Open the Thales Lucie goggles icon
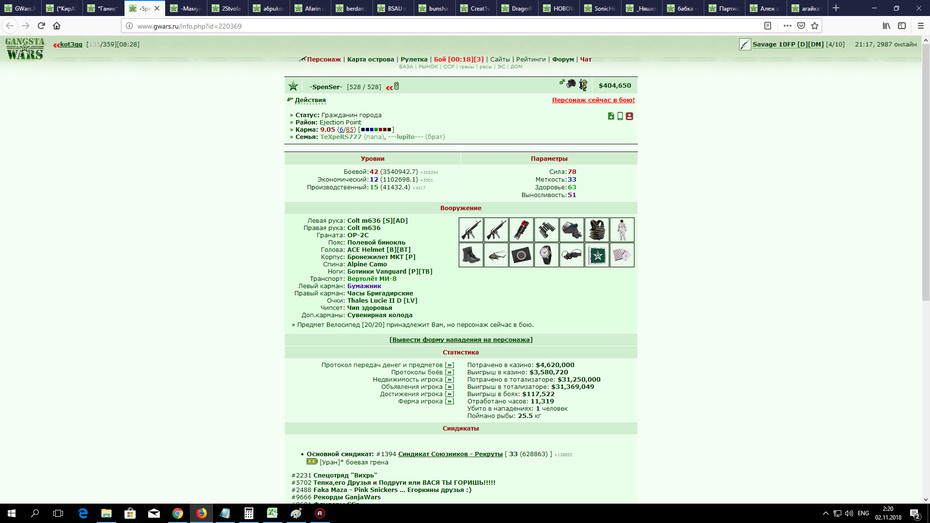The height and width of the screenshot is (523, 930). [572, 255]
